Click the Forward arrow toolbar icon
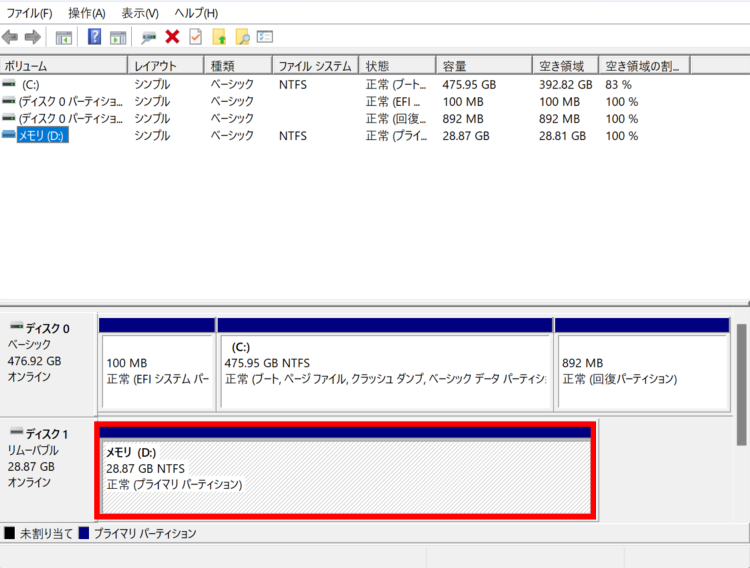Screen dimensions: 750x568 pos(33,37)
